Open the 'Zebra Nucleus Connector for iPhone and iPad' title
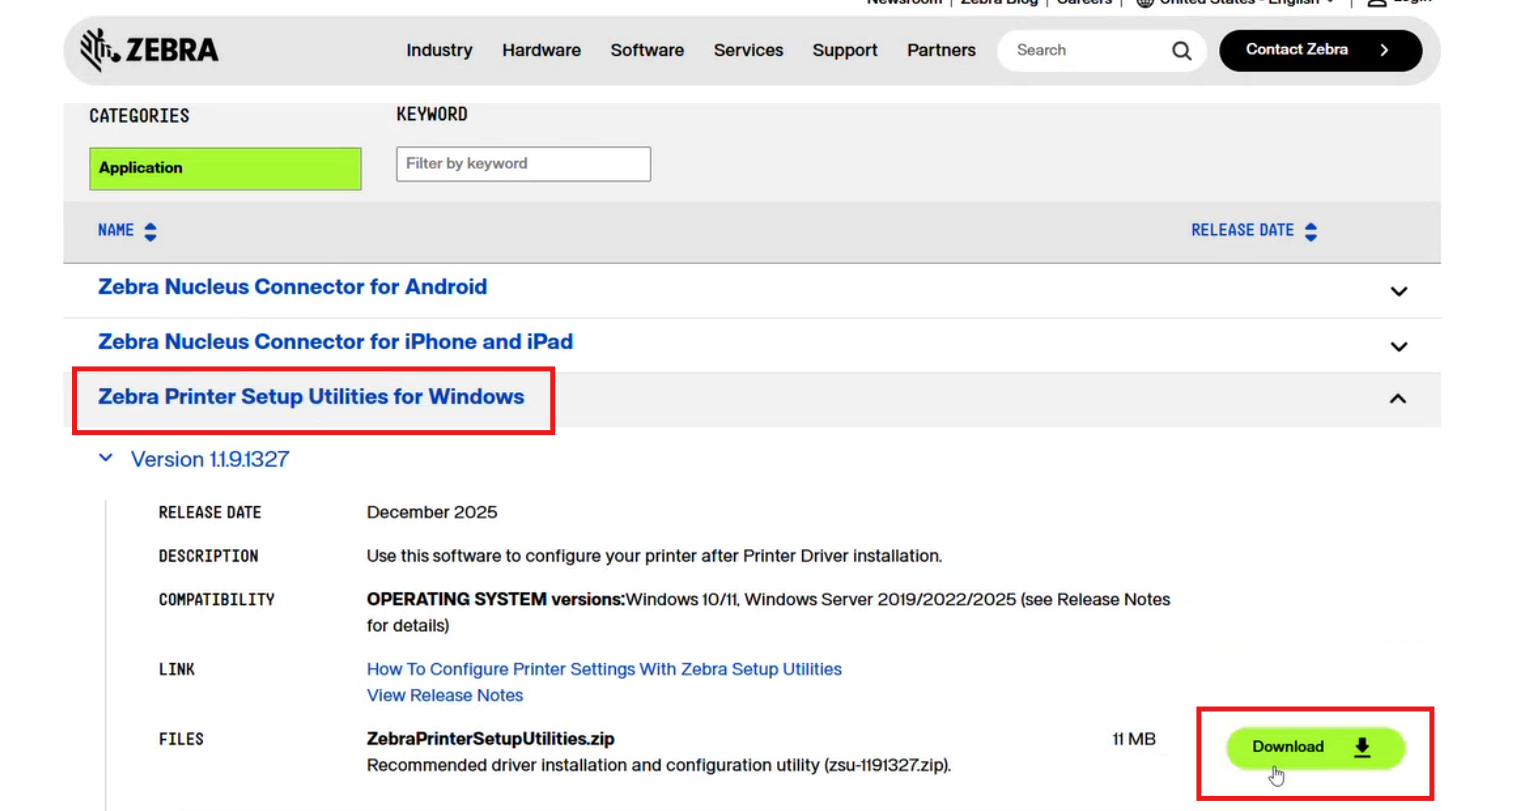The width and height of the screenshot is (1520, 811). click(x=335, y=342)
